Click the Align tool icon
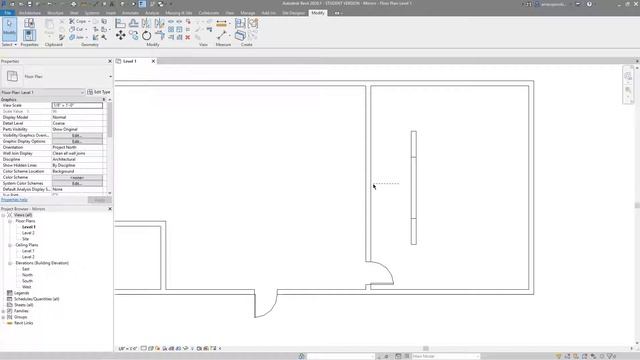 [120, 23]
